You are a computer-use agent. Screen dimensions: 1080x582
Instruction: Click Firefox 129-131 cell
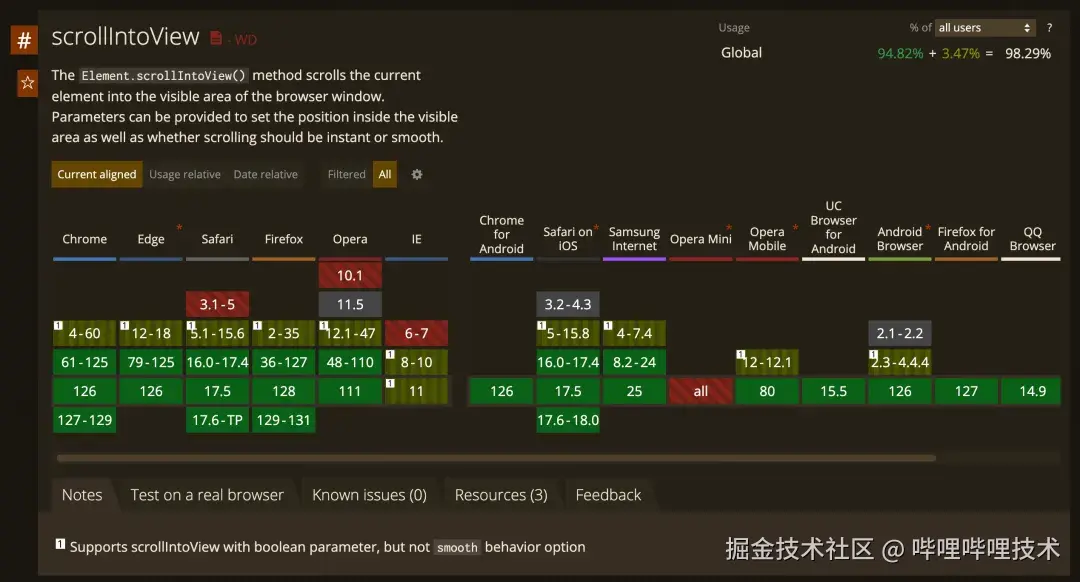(x=284, y=420)
